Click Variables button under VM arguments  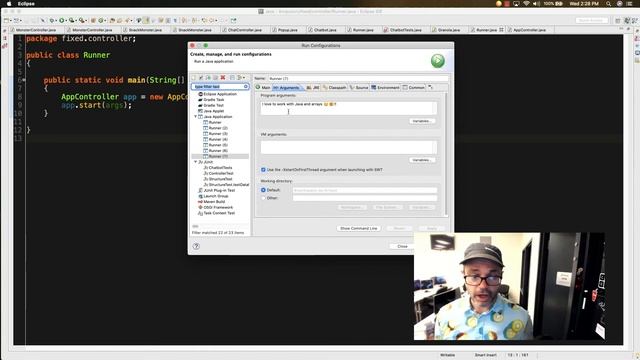pos(422,160)
